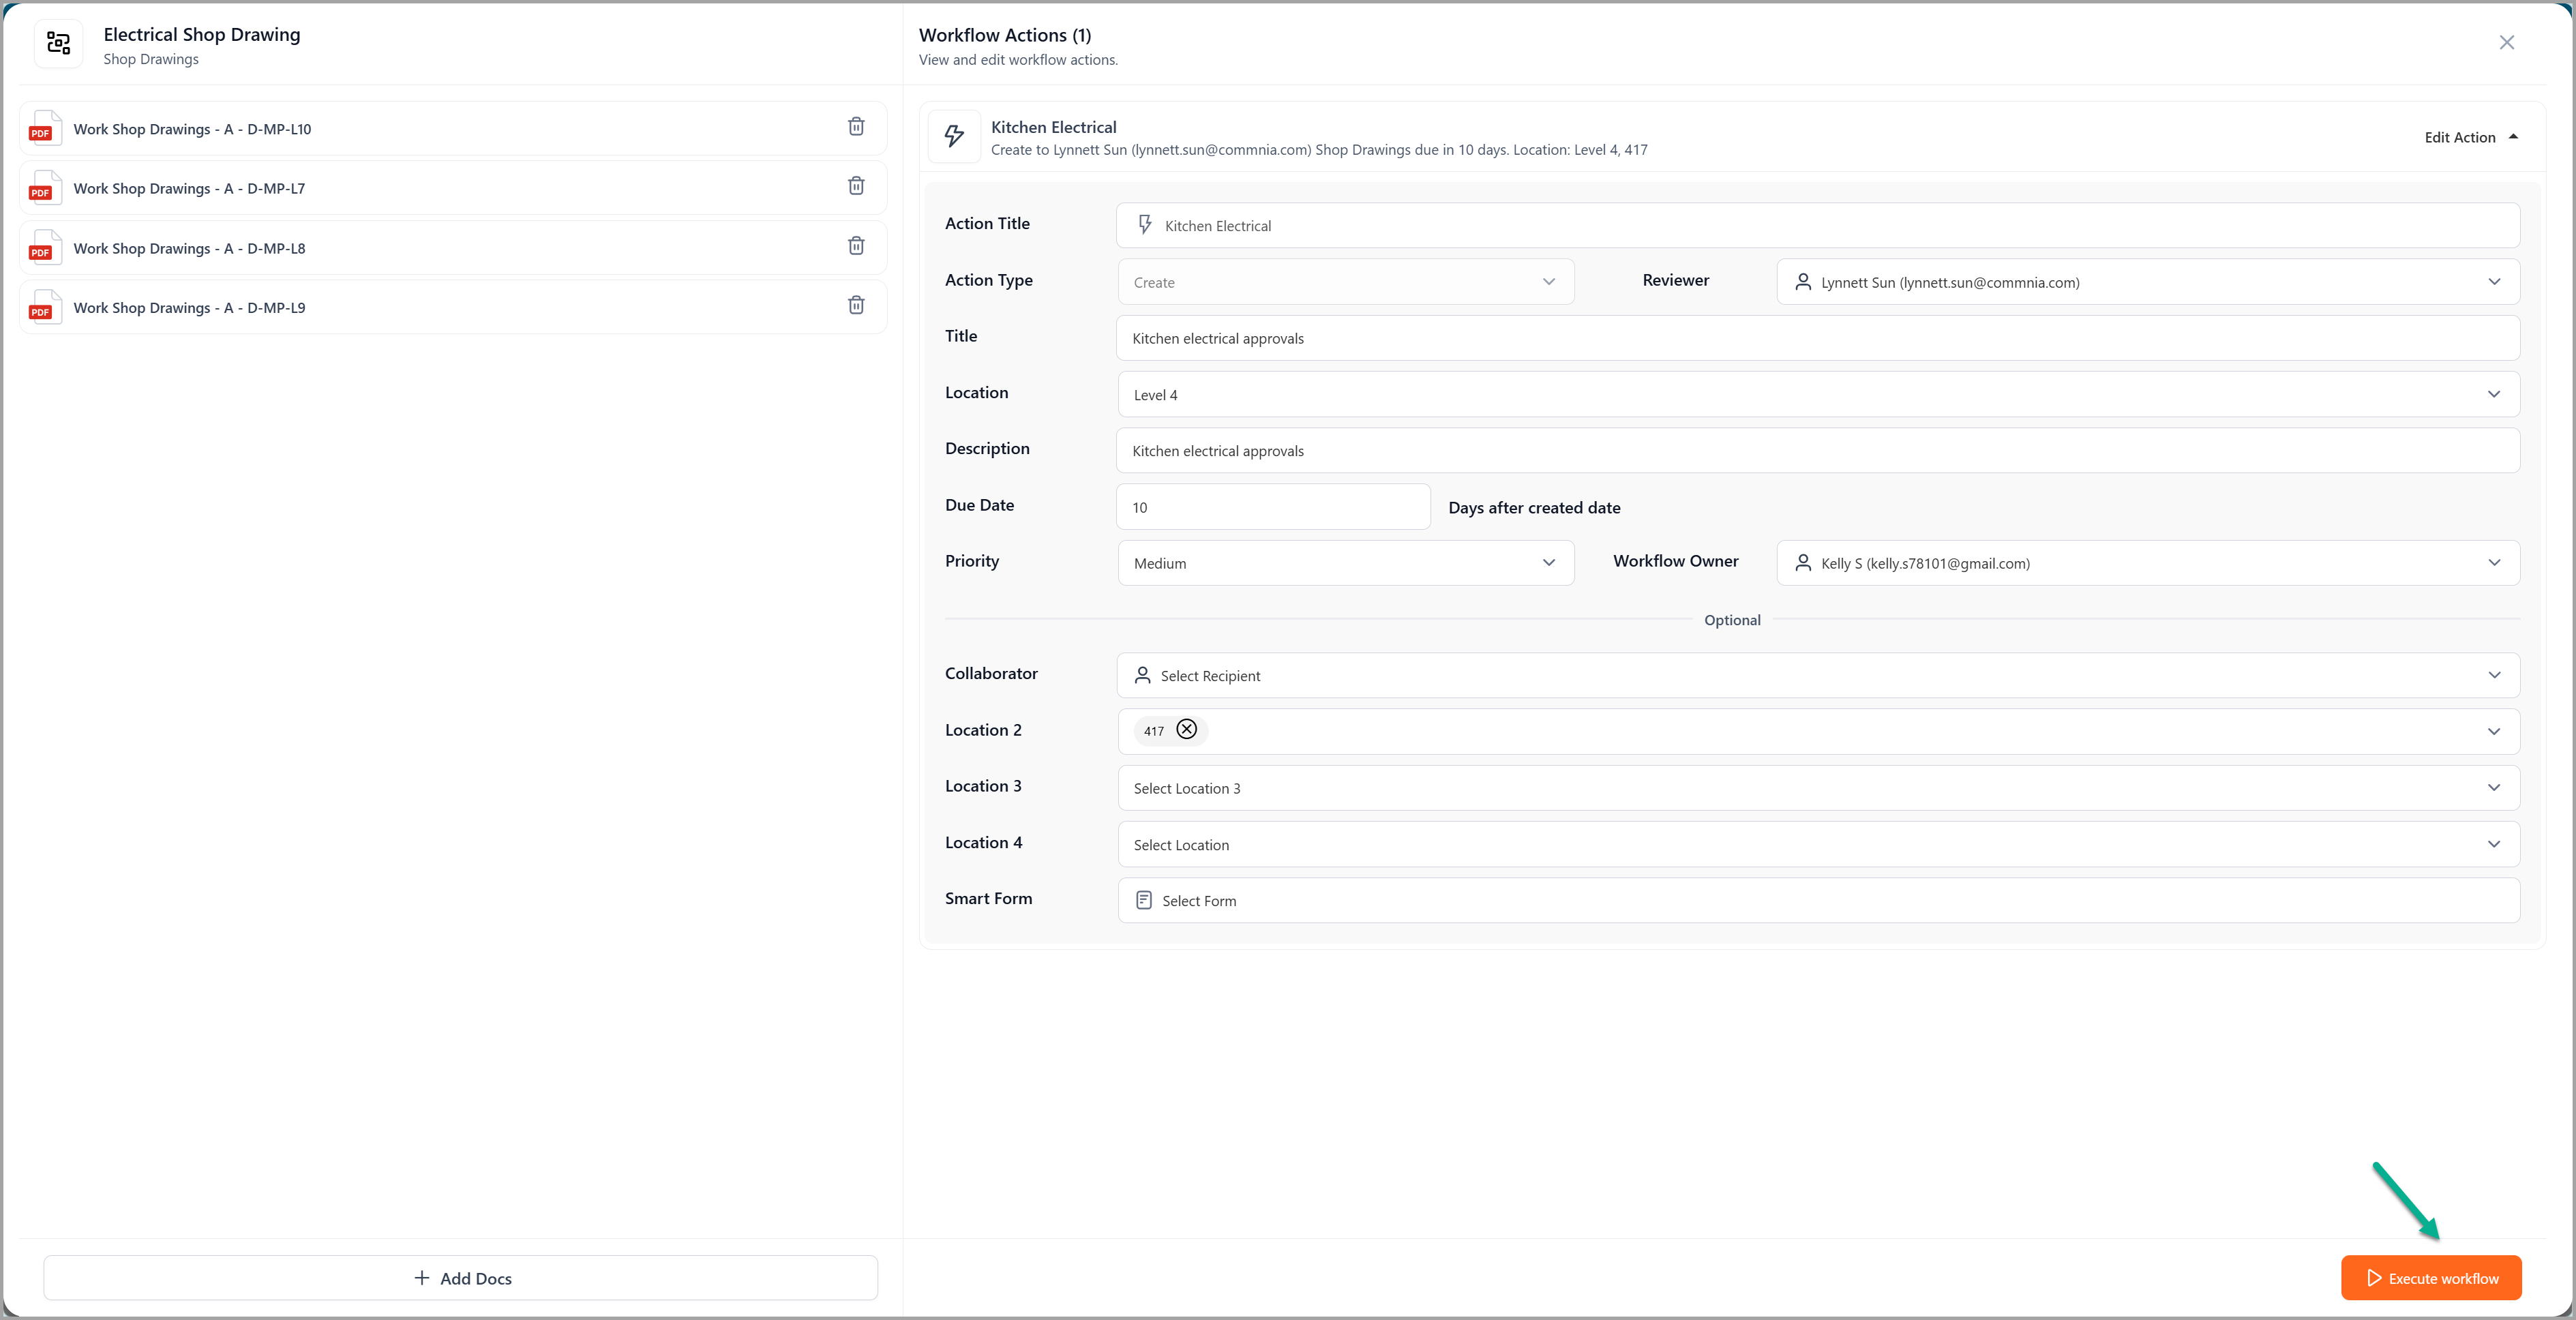Click the Title field Kitchen electrical approvals
Screen dimensions: 2576x1320
tap(1818, 338)
